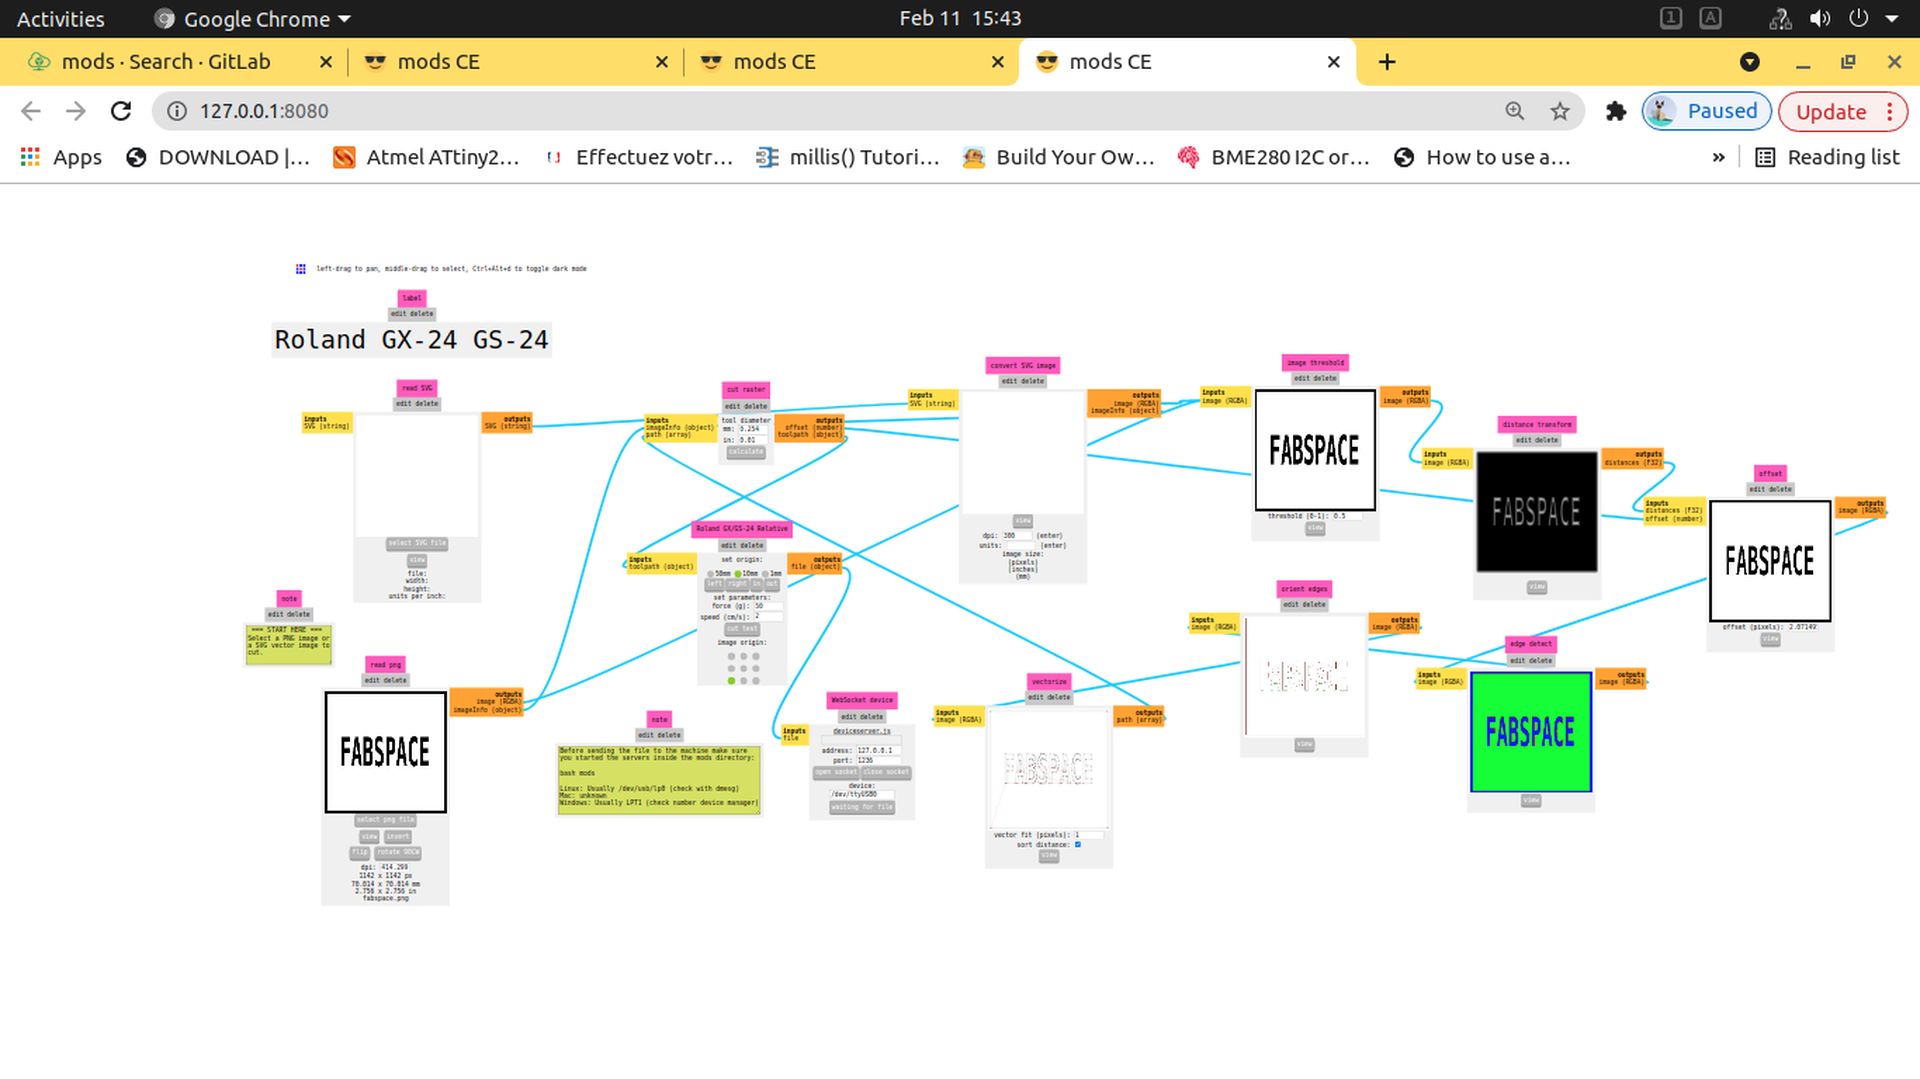Select the 1mm origin radio button
Viewport: 1920px width, 1079px height.
pos(766,574)
